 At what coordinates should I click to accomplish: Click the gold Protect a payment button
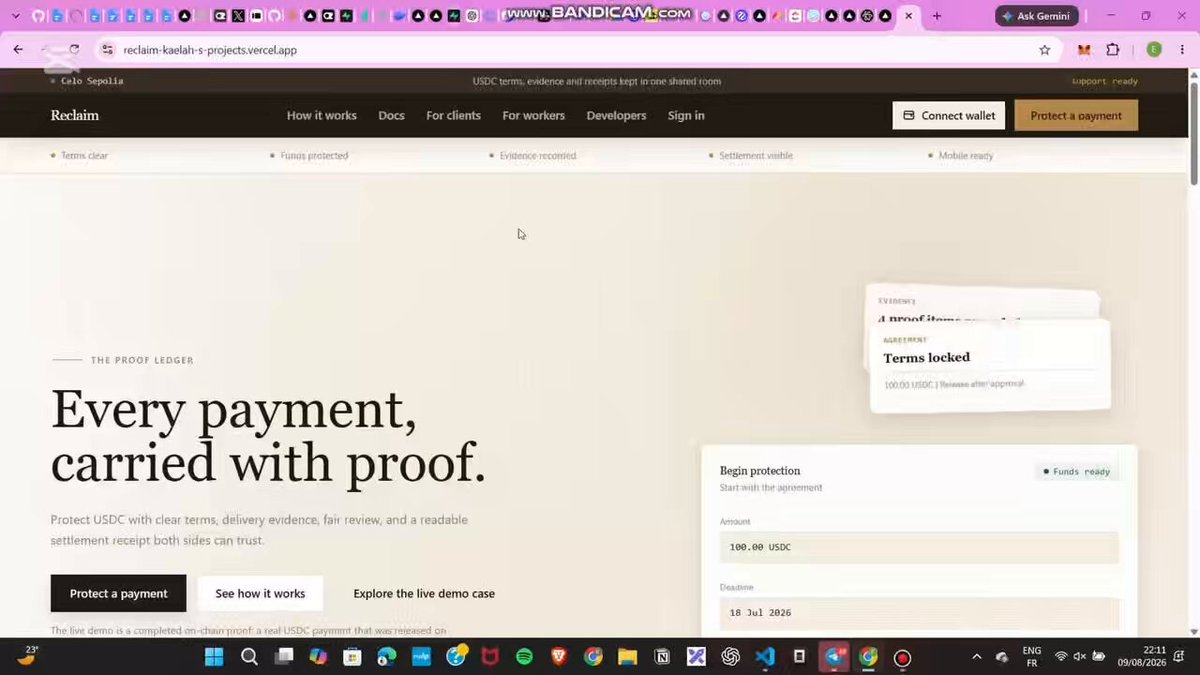pyautogui.click(x=1076, y=115)
